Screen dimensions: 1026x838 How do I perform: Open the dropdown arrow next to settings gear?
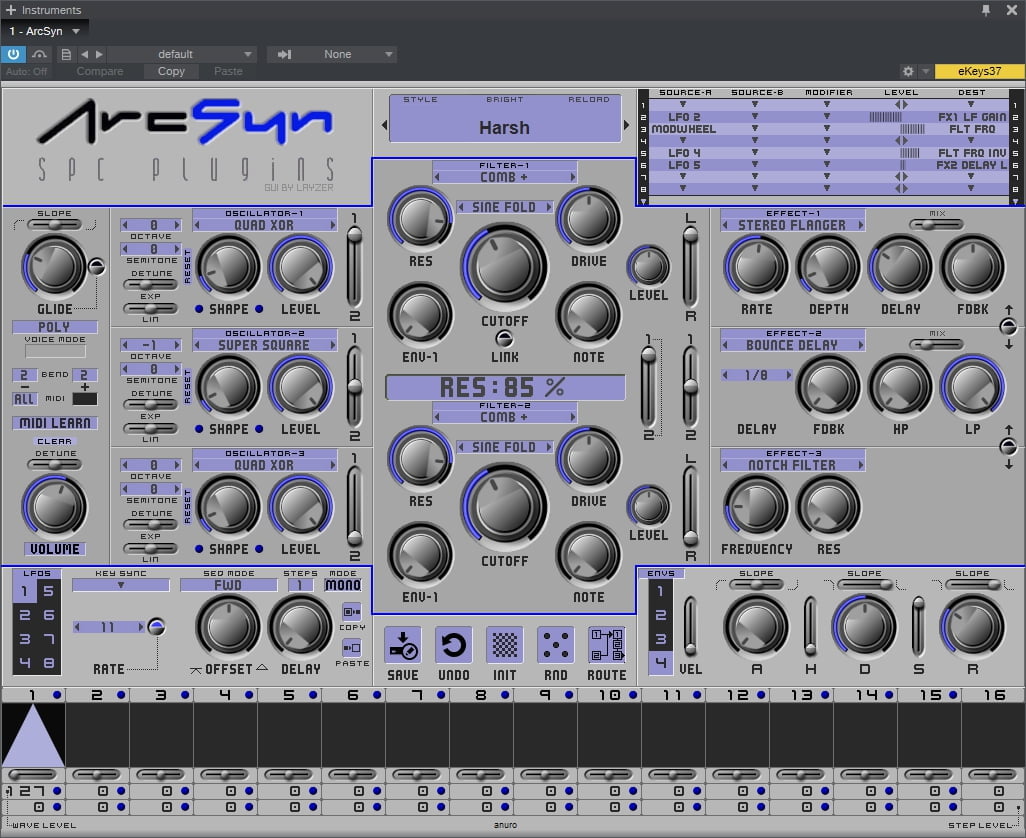[925, 71]
